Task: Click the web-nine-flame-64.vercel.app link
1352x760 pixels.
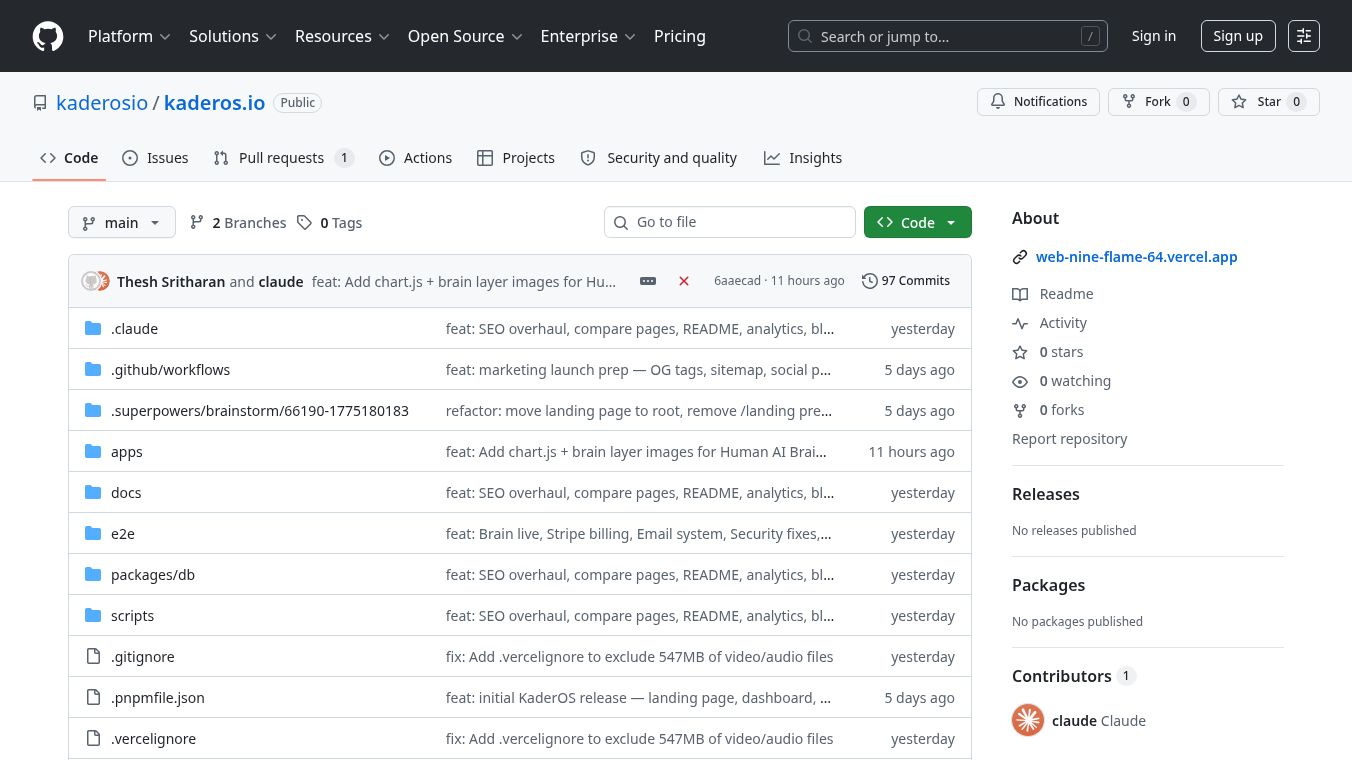Action: click(x=1136, y=257)
